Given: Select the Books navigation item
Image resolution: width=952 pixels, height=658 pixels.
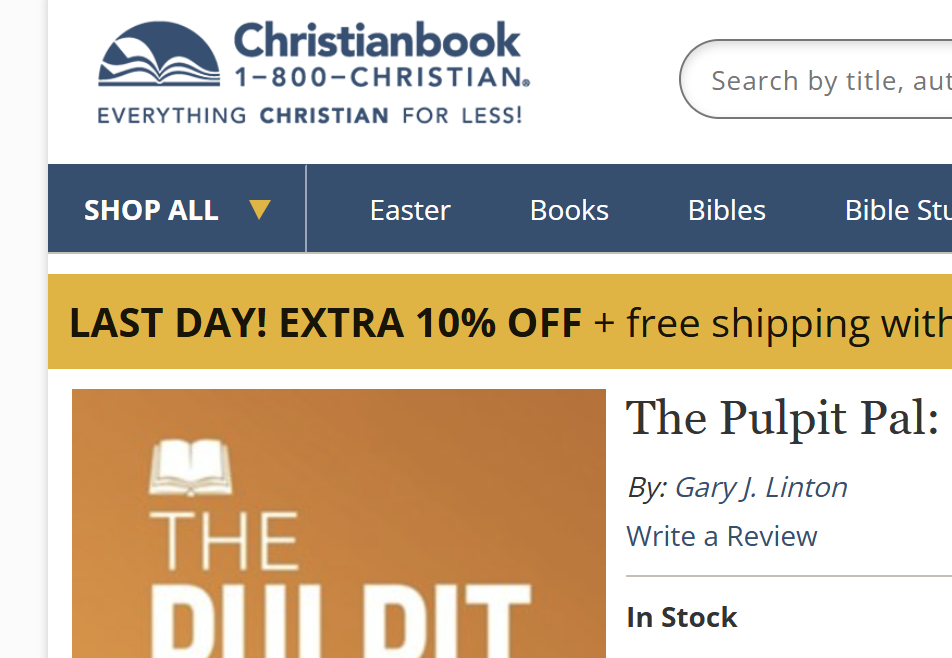Looking at the screenshot, I should pos(569,210).
